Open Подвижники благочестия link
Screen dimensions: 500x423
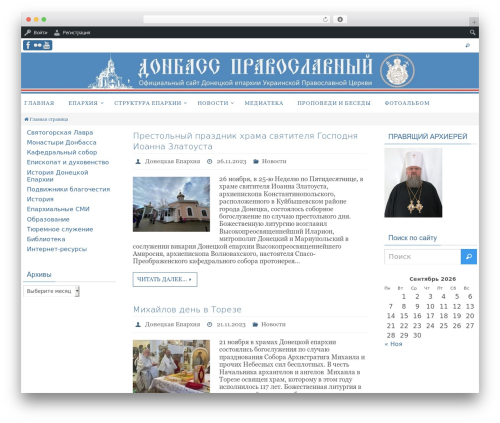coord(68,189)
